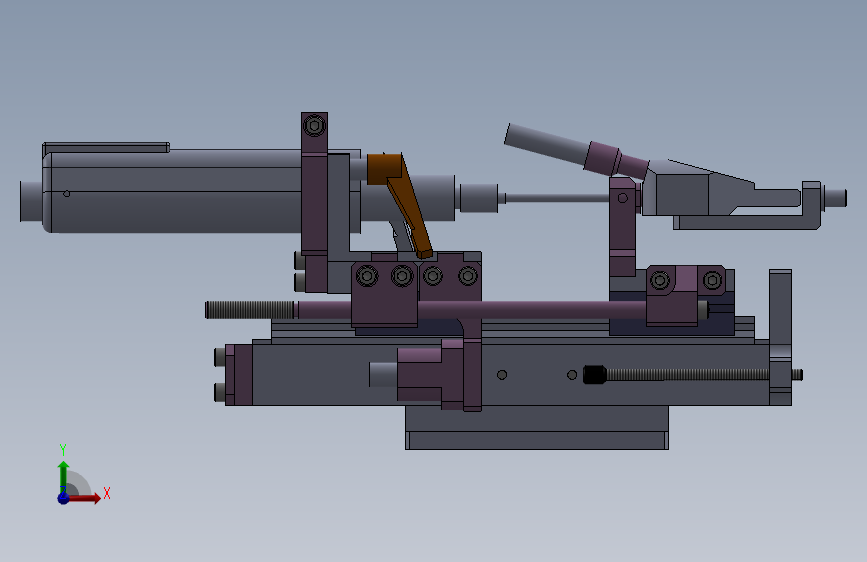The width and height of the screenshot is (867, 562).
Task: Select the end cap at cylinder's far left
Action: point(31,201)
